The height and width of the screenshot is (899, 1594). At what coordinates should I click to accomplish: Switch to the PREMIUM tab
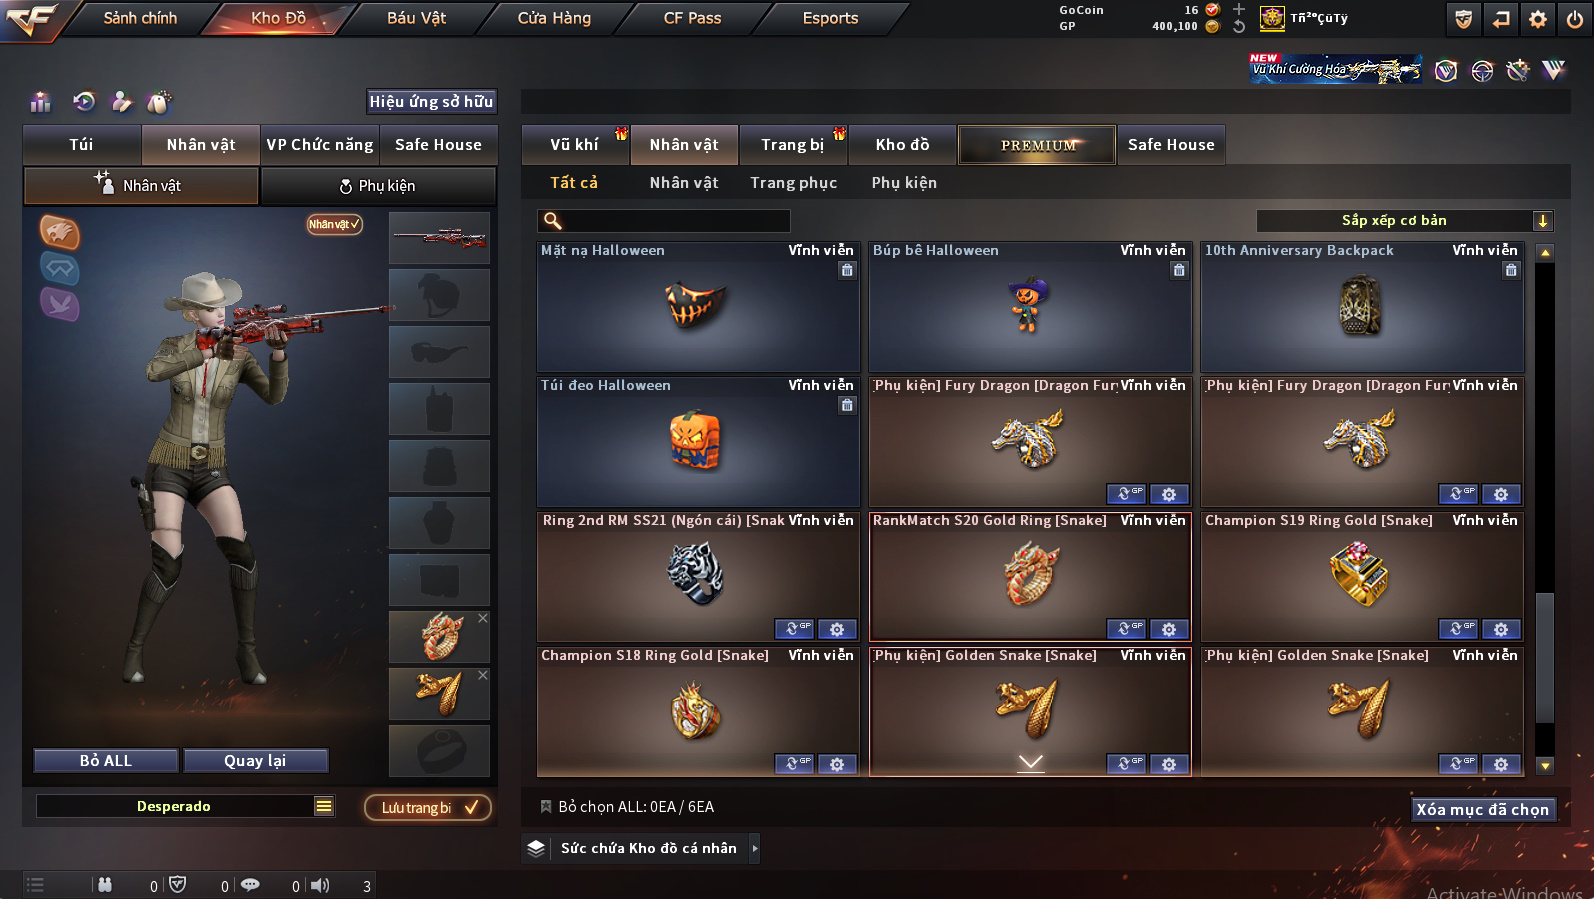coord(1037,145)
